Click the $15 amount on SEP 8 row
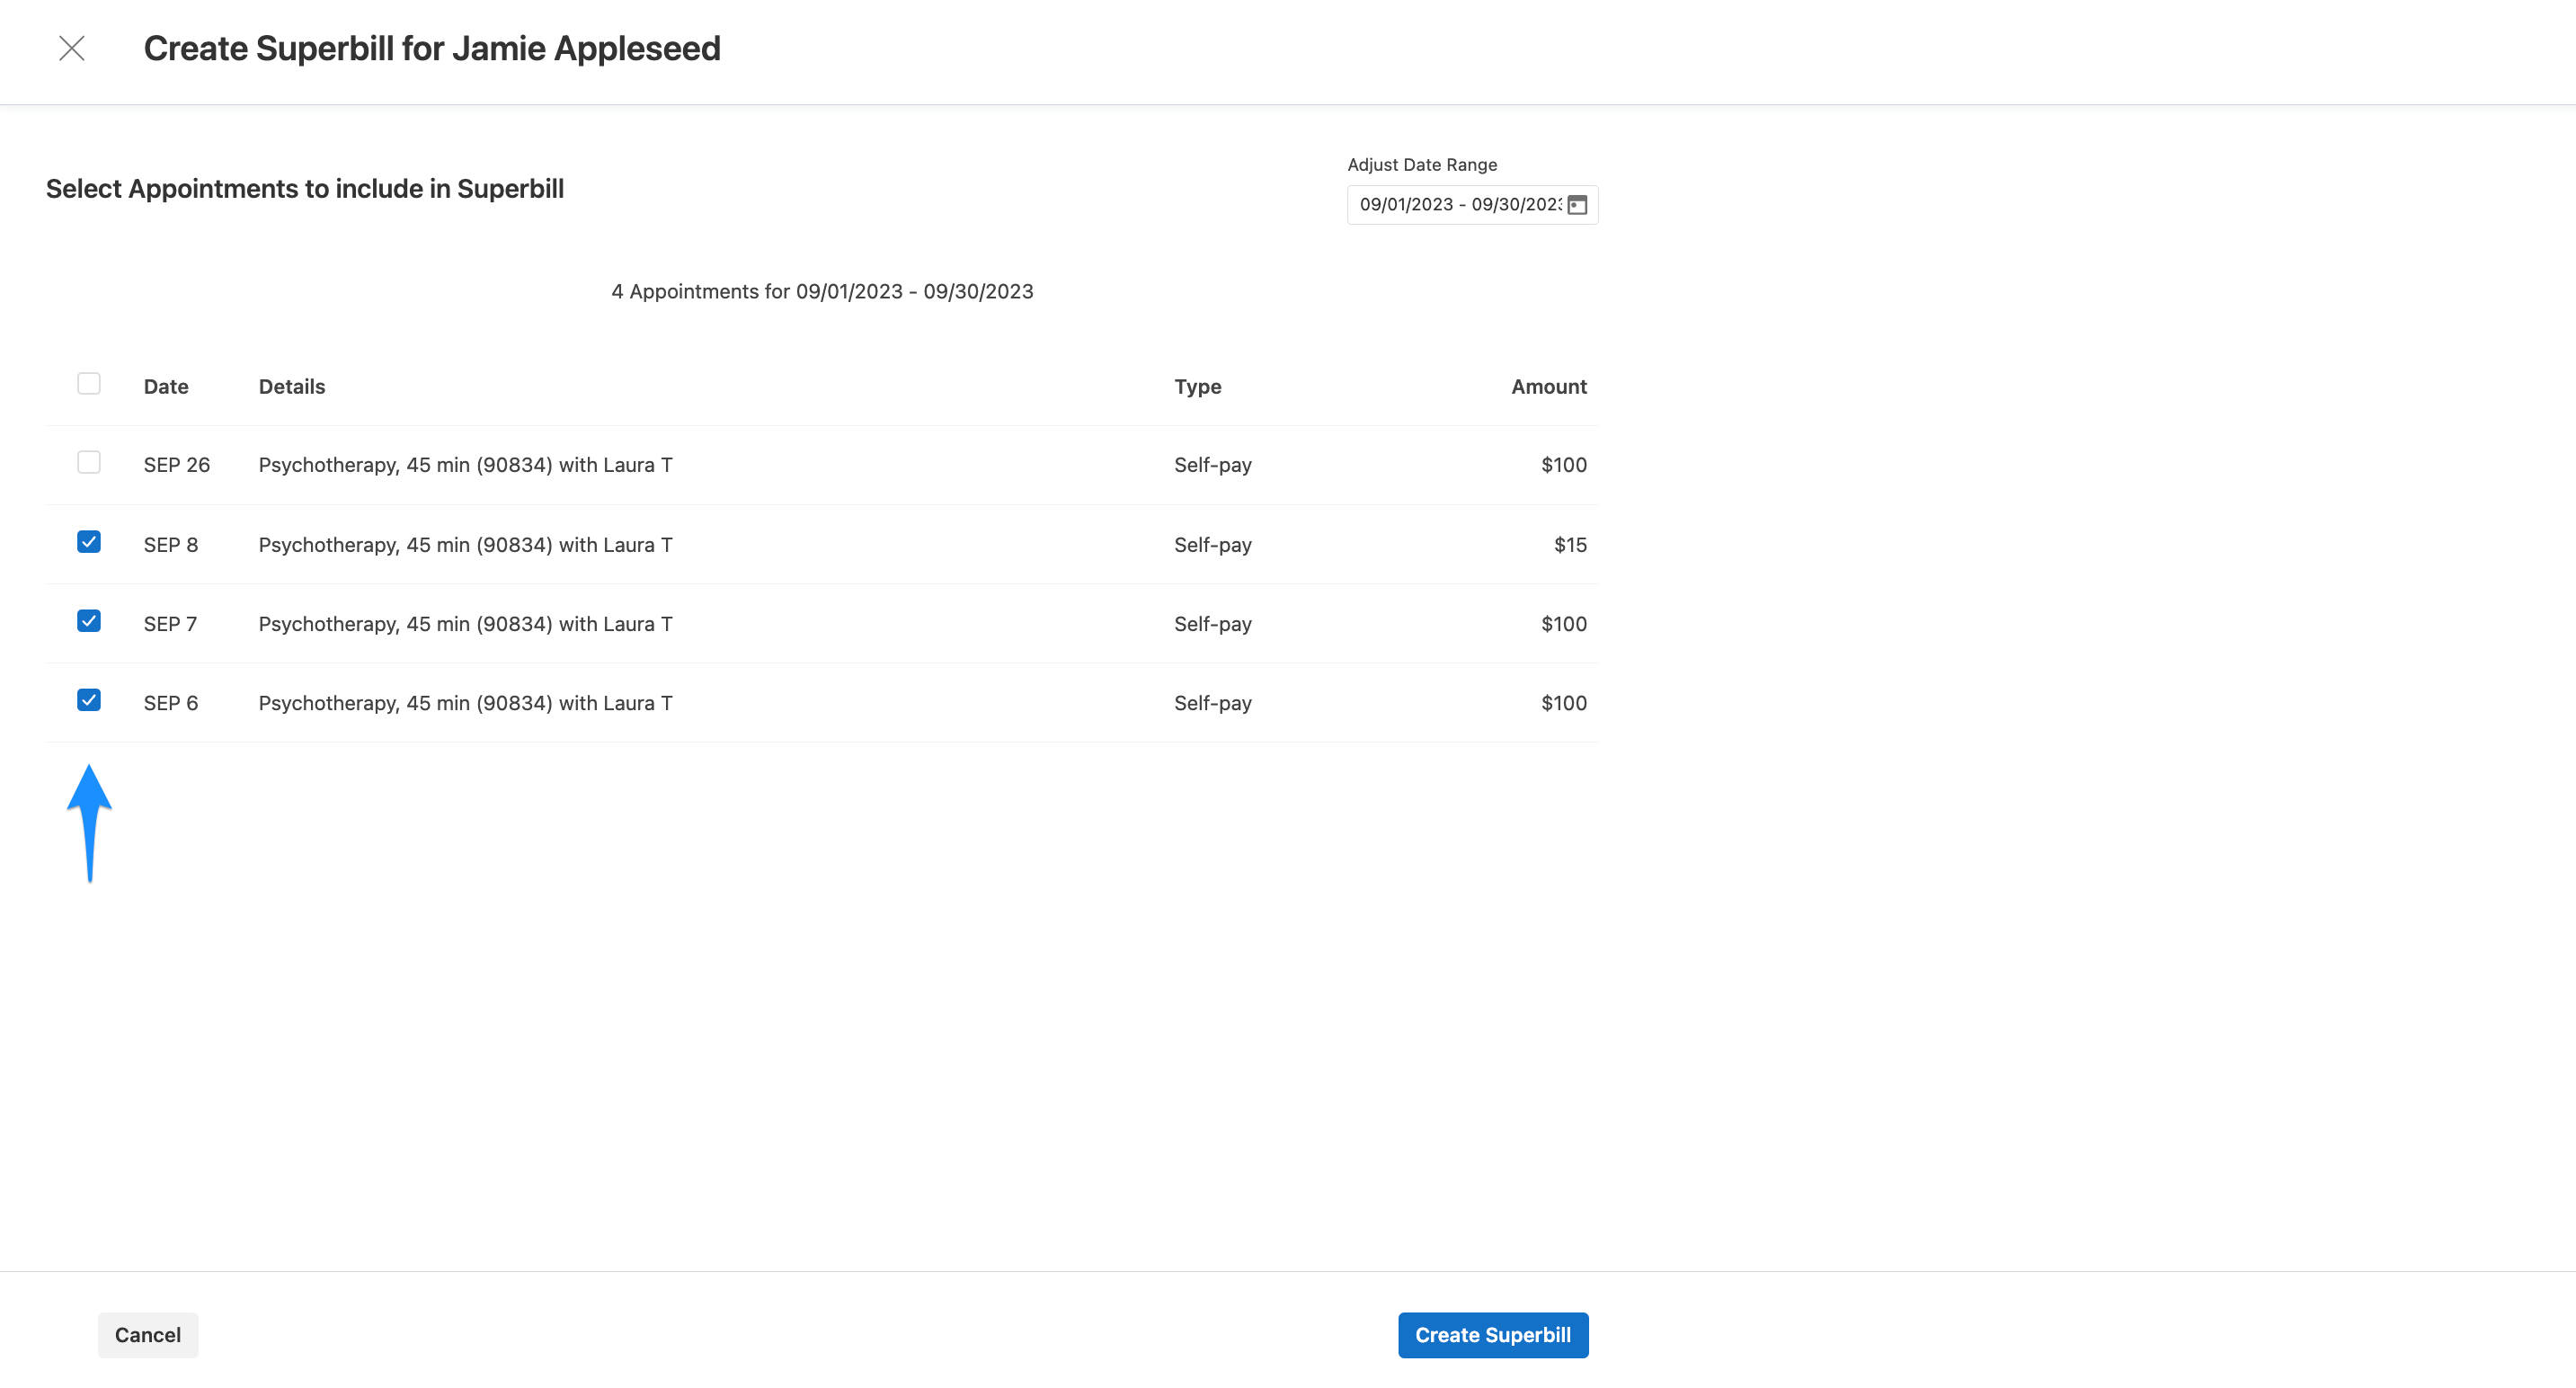The image size is (2576, 1388). tap(1569, 544)
